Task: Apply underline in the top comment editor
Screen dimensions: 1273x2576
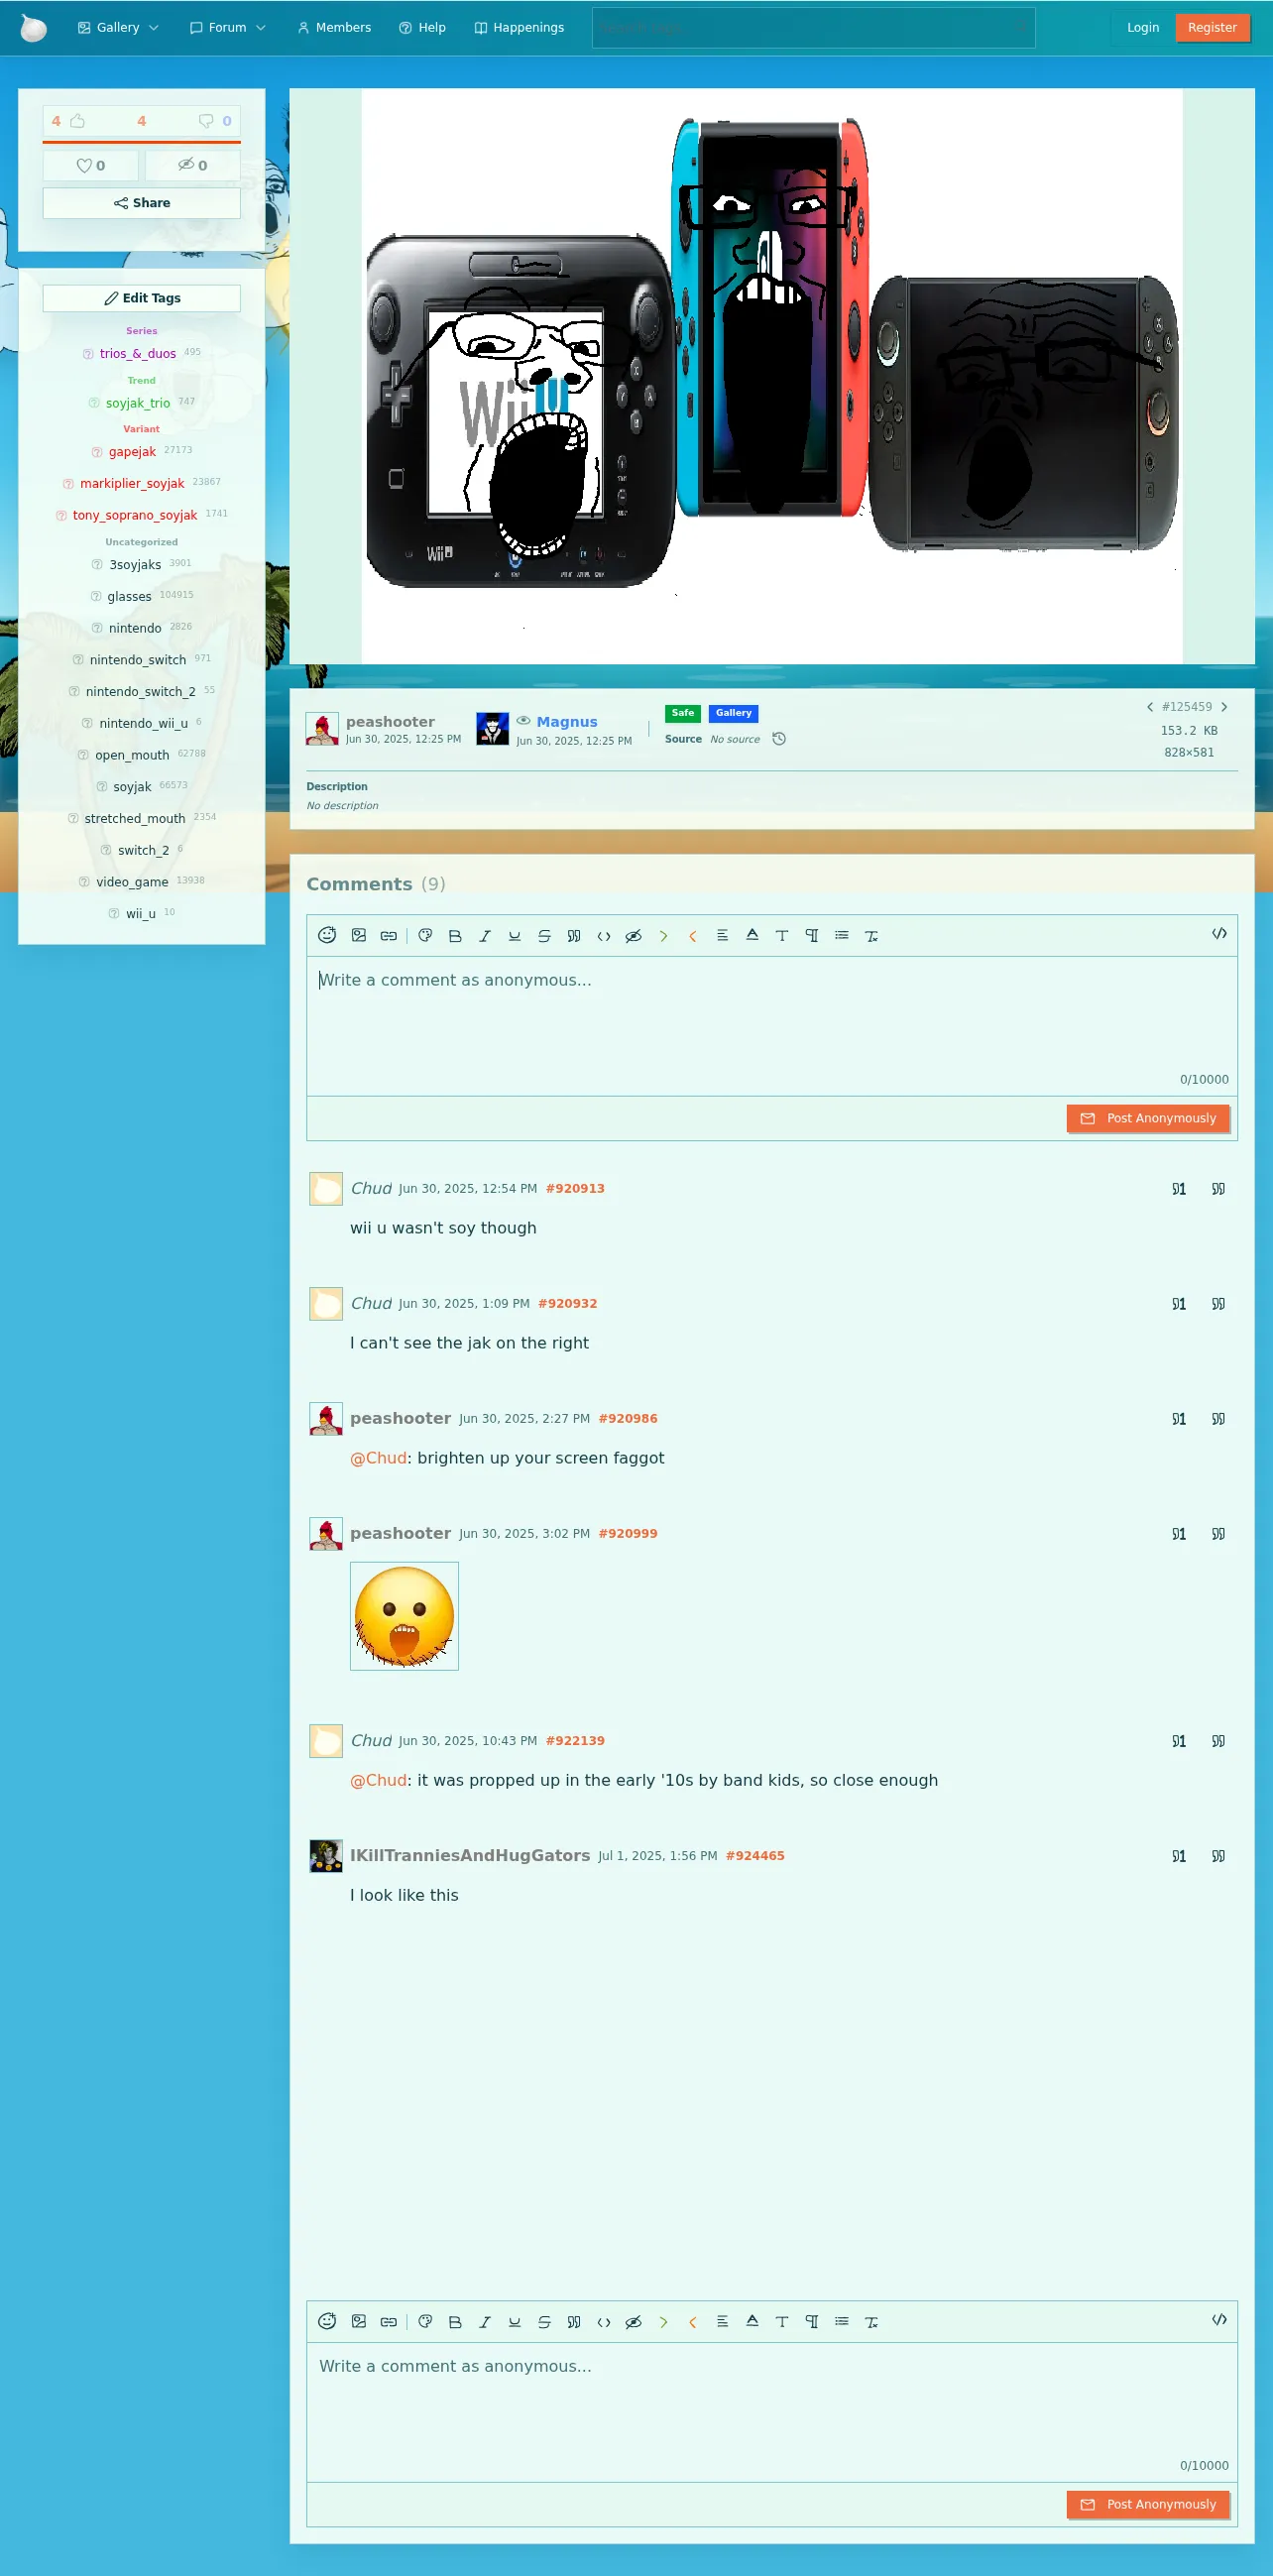Action: point(514,935)
